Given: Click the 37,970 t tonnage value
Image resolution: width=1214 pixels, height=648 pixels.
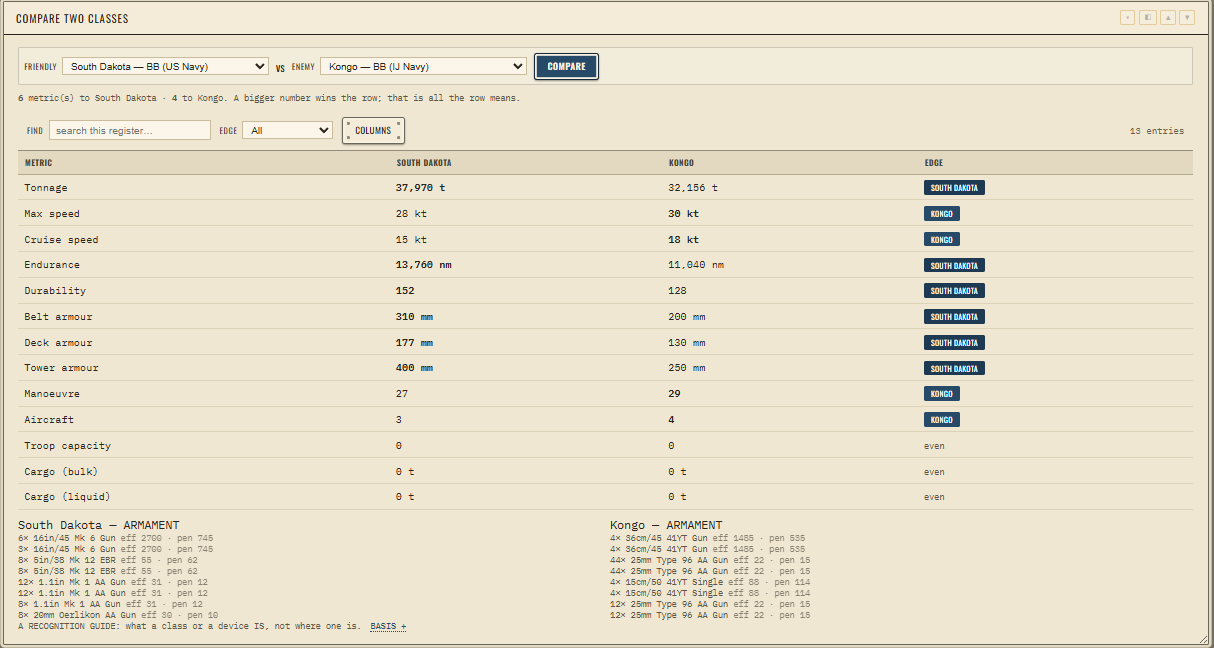Looking at the screenshot, I should point(421,187).
